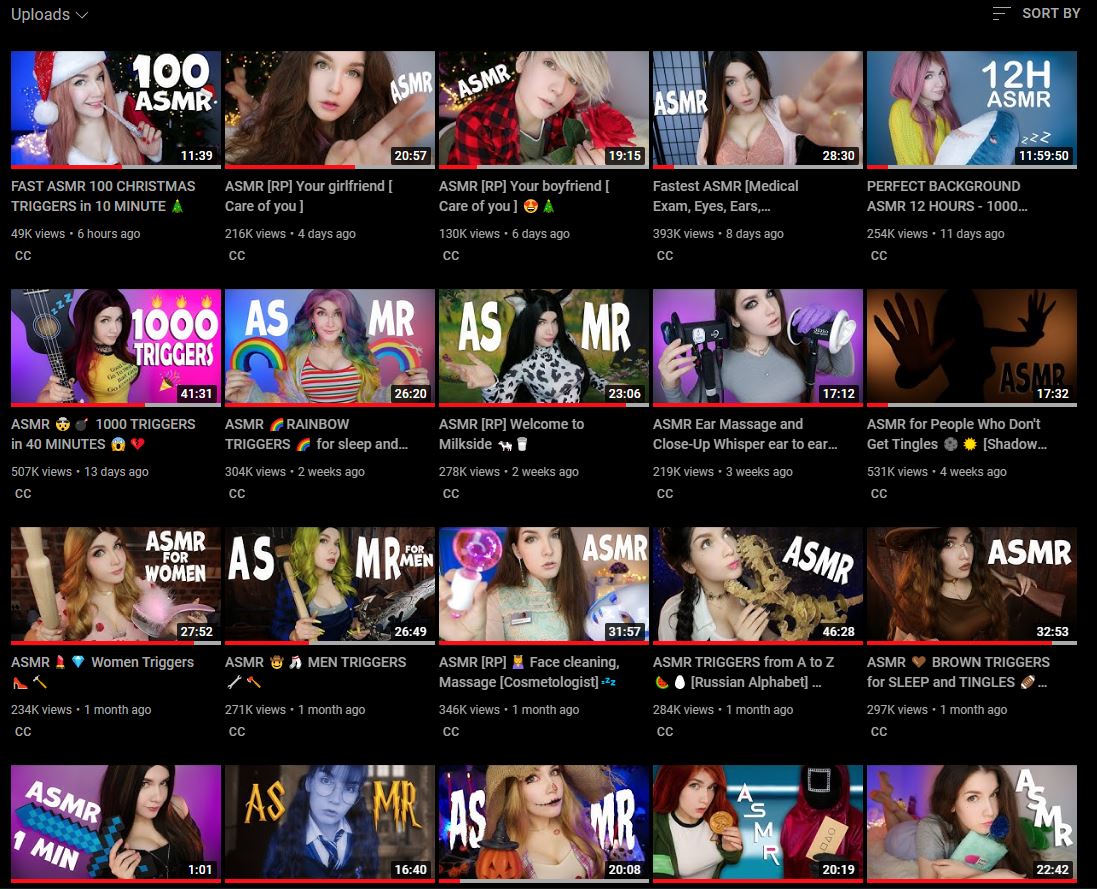Click watch progress bar on 1000 TRIGGERS thumbnail
The image size is (1097, 889).
point(116,404)
